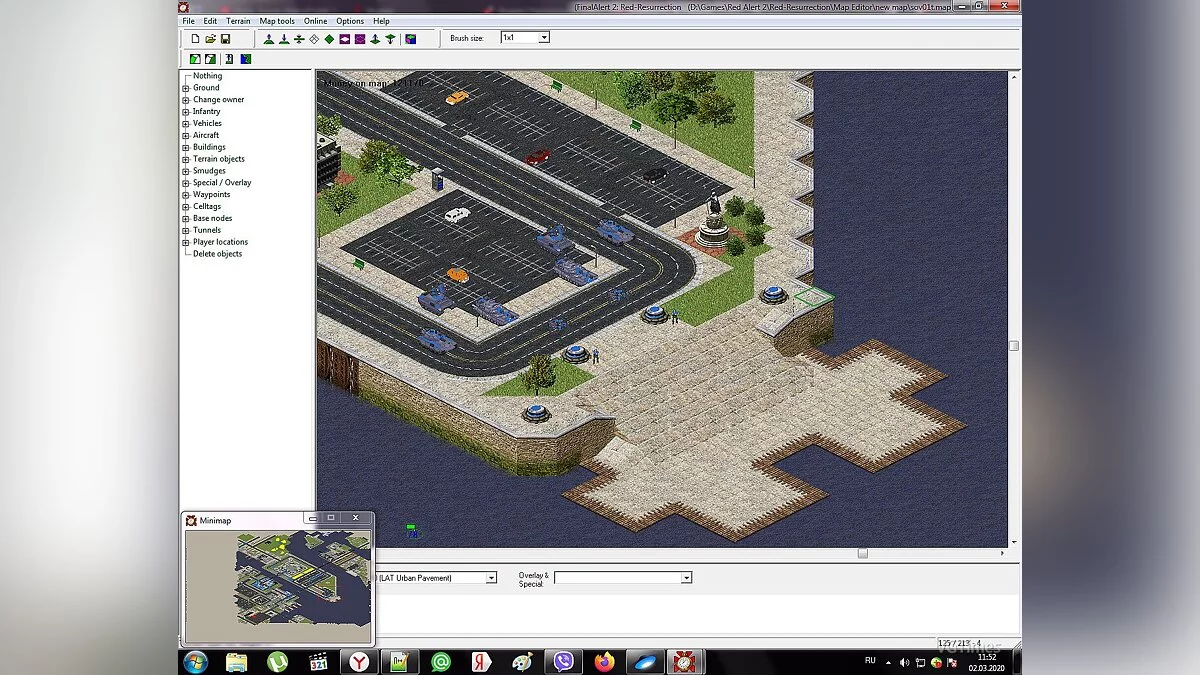Screen dimensions: 1200x675
Task: Expand the Buildings category
Action: pos(185,146)
